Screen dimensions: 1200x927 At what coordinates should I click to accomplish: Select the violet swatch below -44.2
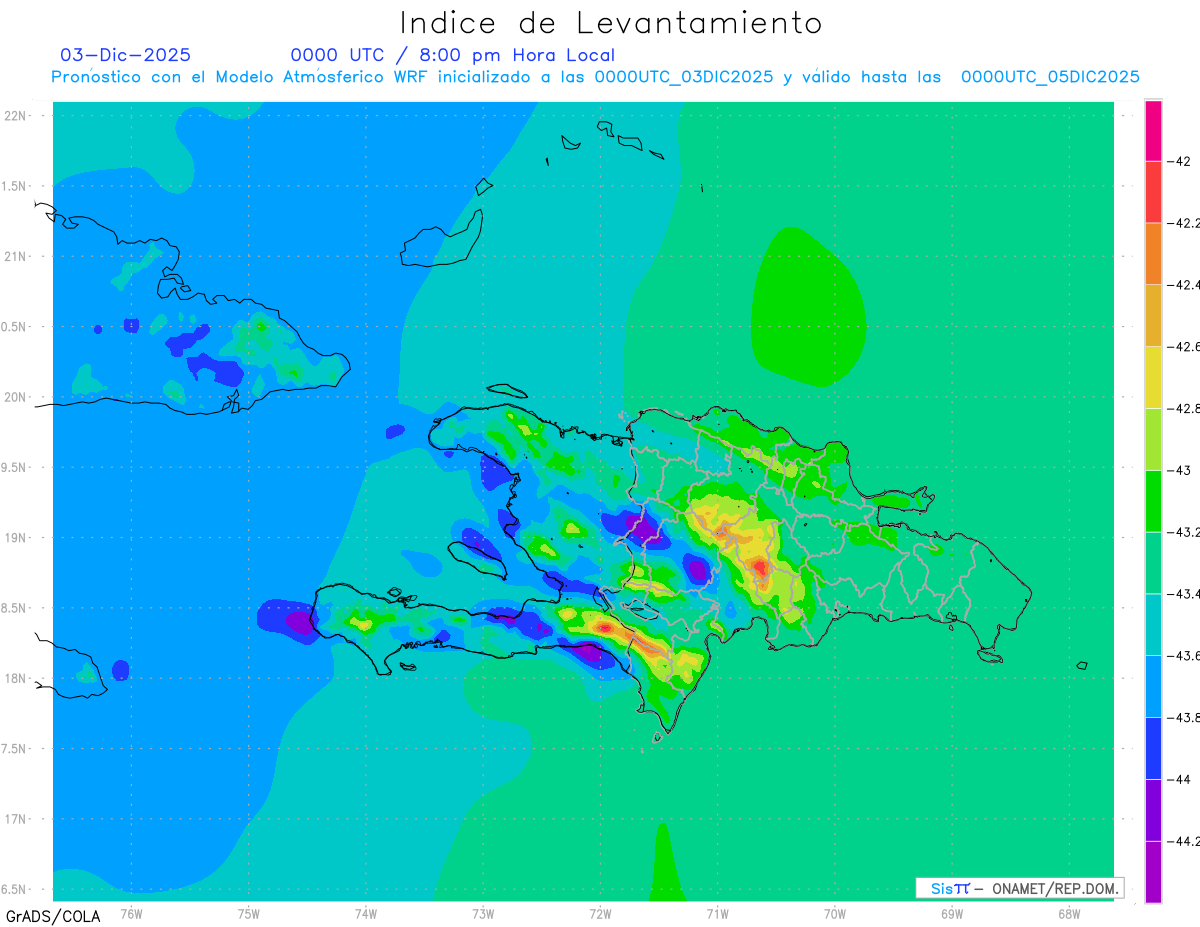tap(1153, 872)
